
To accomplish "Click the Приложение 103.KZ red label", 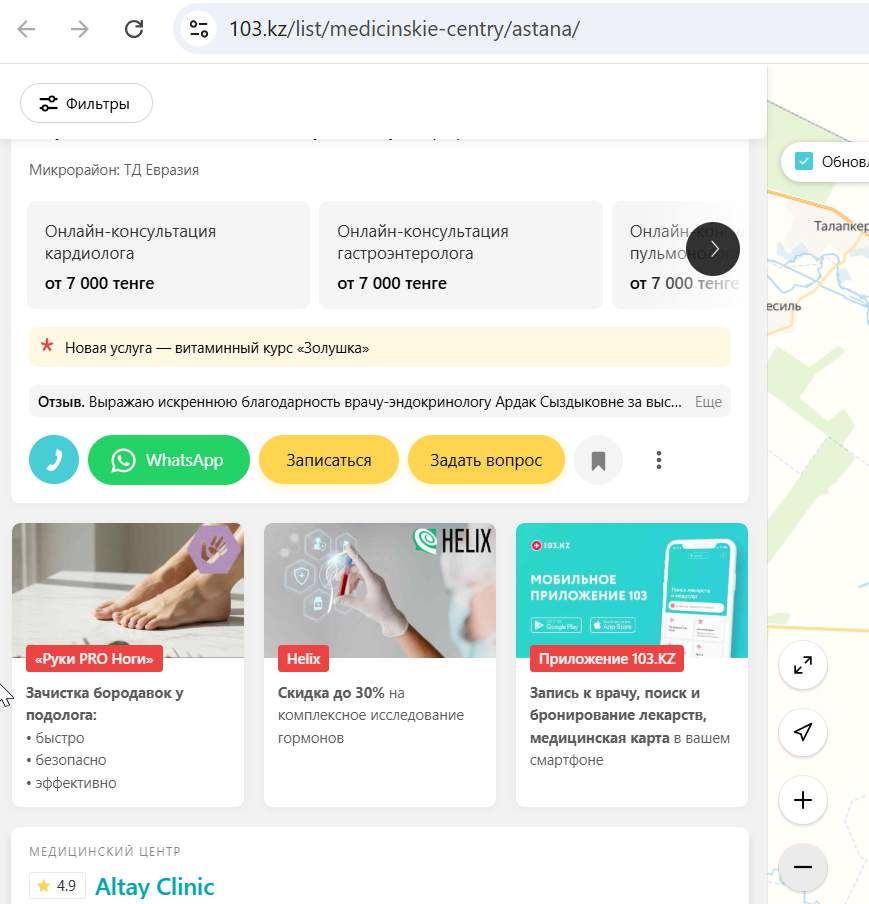I will [x=607, y=658].
